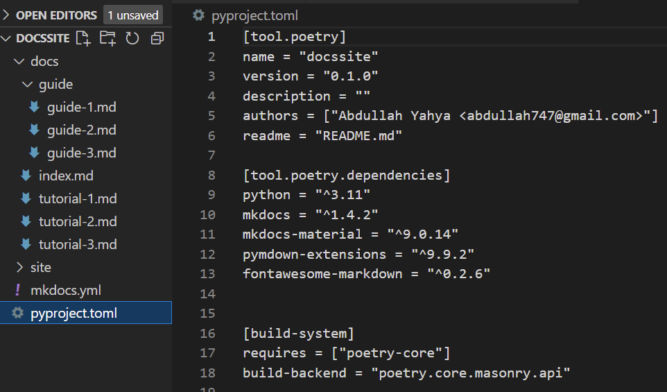Open tutorial-1.md file
Image resolution: width=667 pixels, height=392 pixels.
78,199
